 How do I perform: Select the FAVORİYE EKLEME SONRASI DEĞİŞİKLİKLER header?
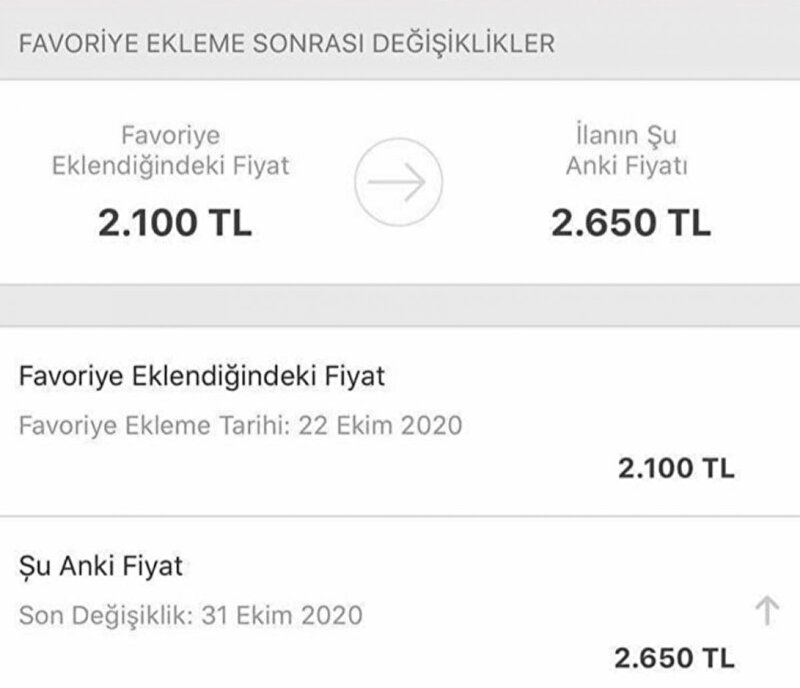pyautogui.click(x=288, y=44)
